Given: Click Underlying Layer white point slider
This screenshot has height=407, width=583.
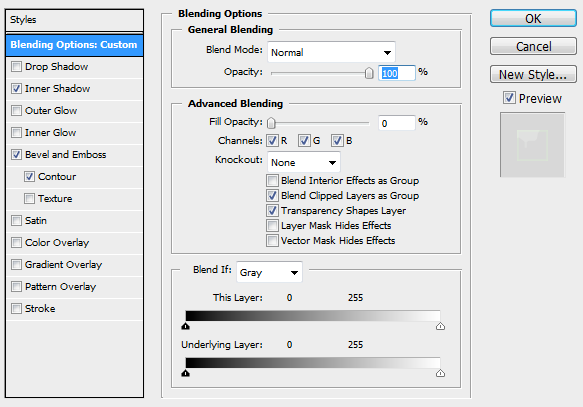Looking at the screenshot, I should (440, 373).
